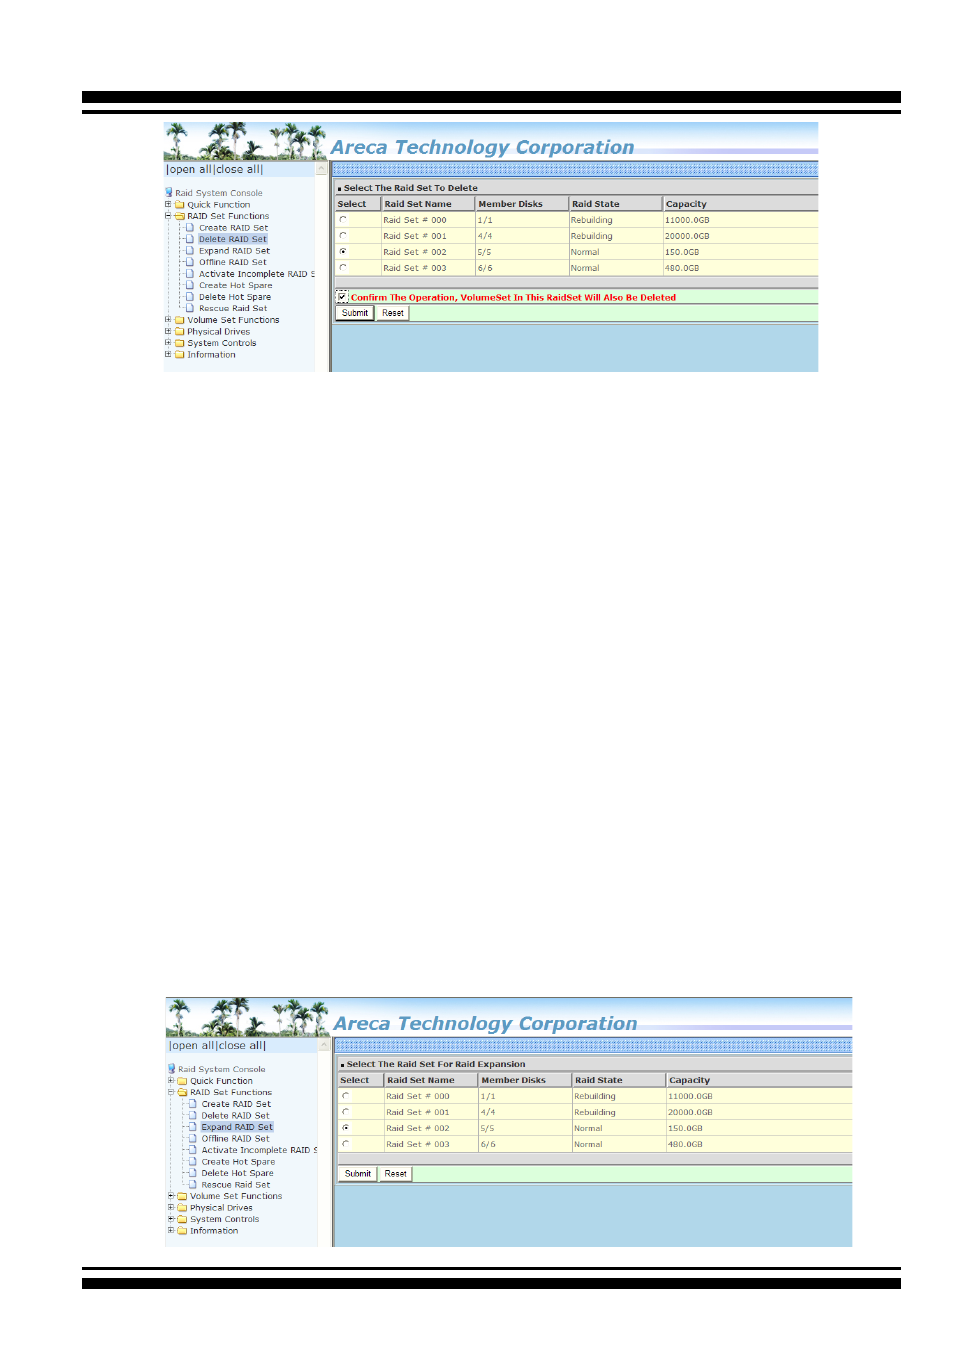This screenshot has height=1354, width=954.
Task: Expand Quick Function node in expansion-page tree
Action: tap(171, 1080)
